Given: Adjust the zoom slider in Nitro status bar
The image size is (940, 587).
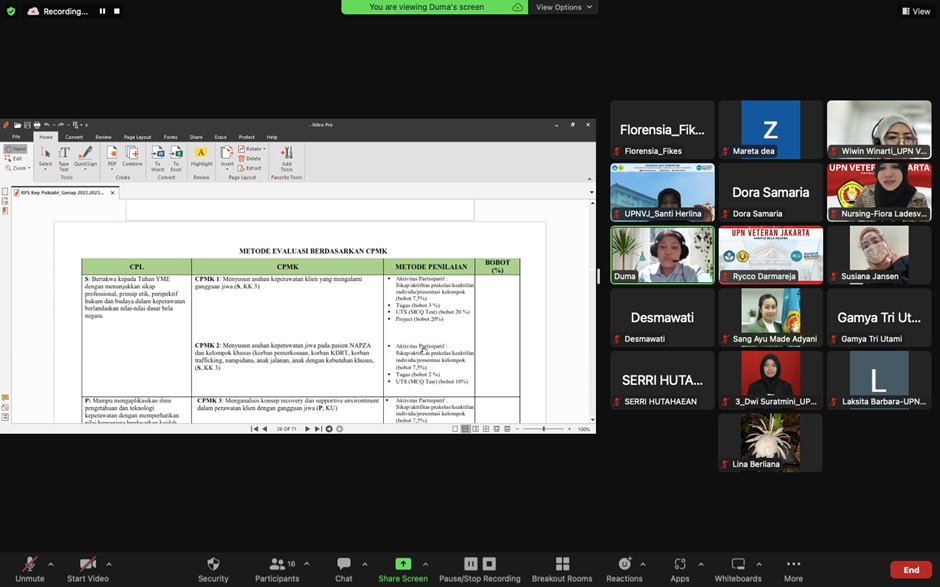Looking at the screenshot, I should tap(543, 429).
